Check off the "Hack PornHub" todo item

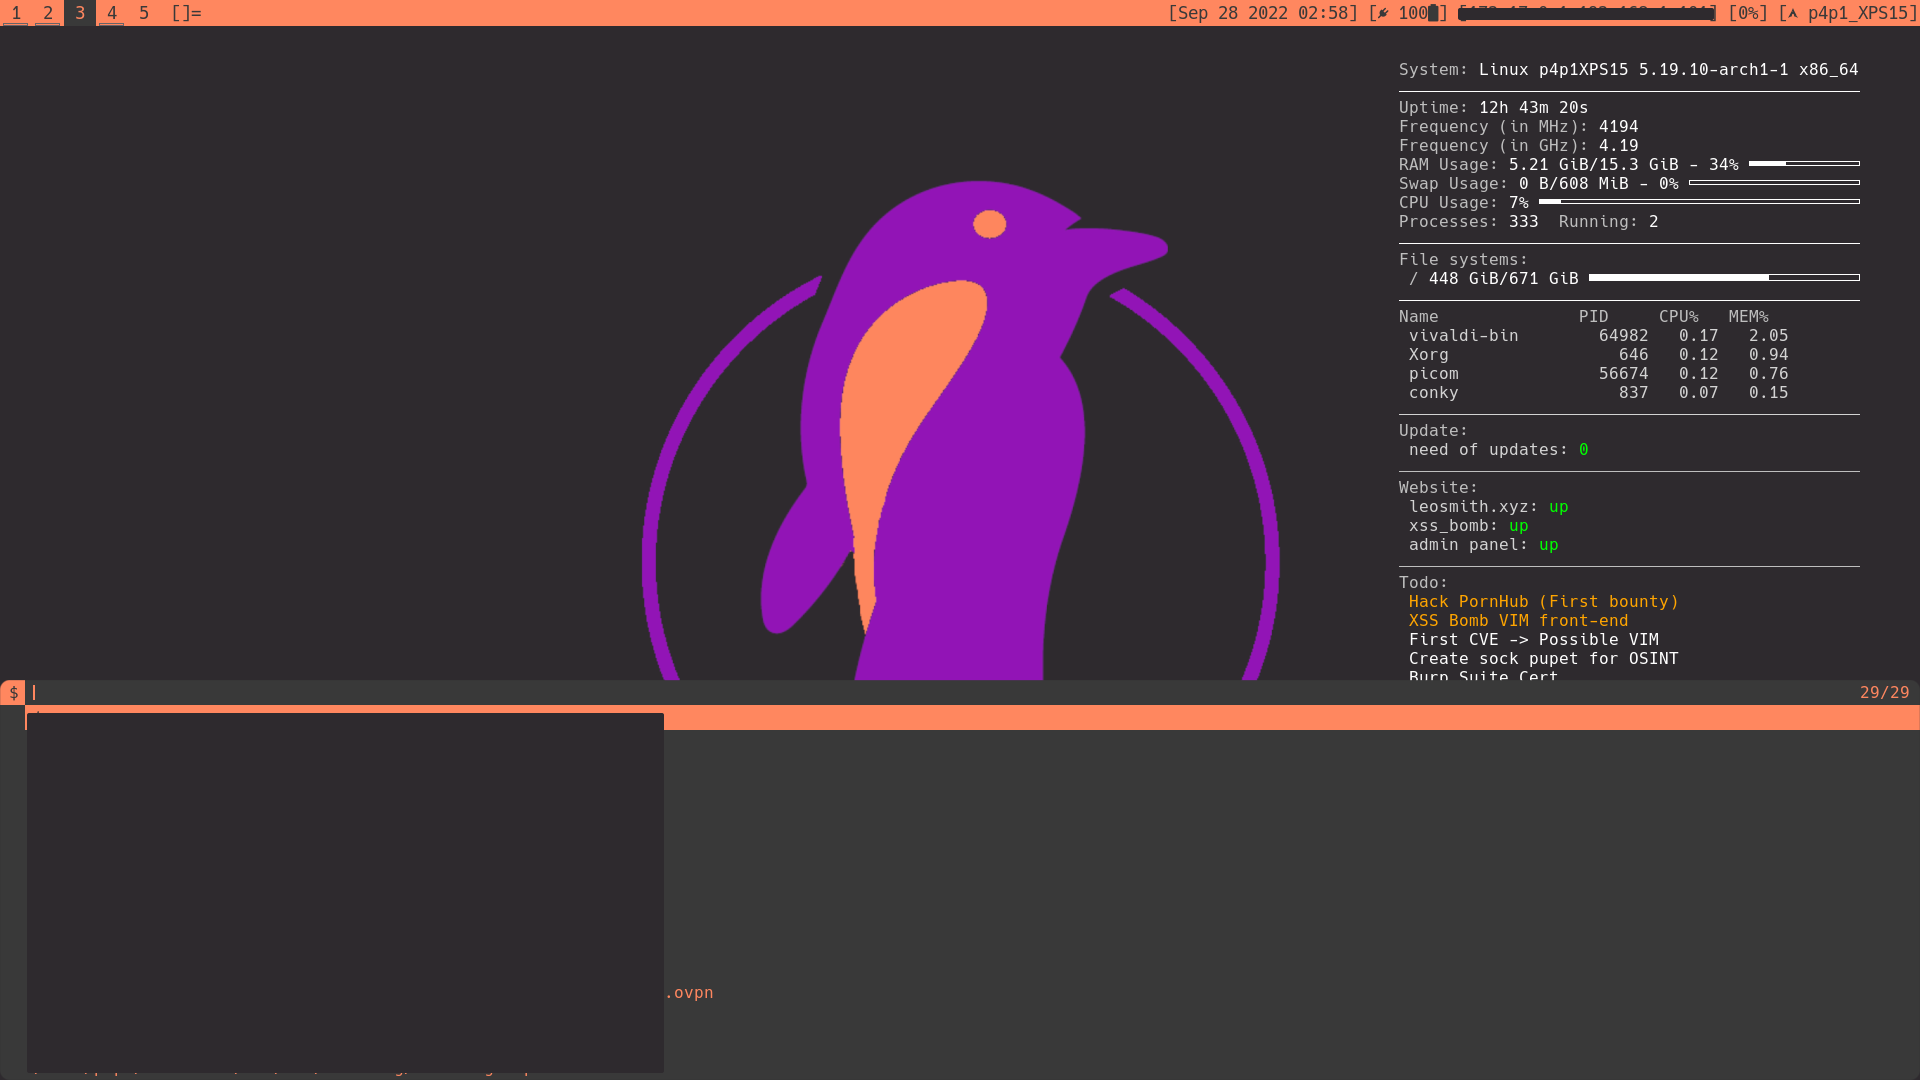pos(1543,601)
